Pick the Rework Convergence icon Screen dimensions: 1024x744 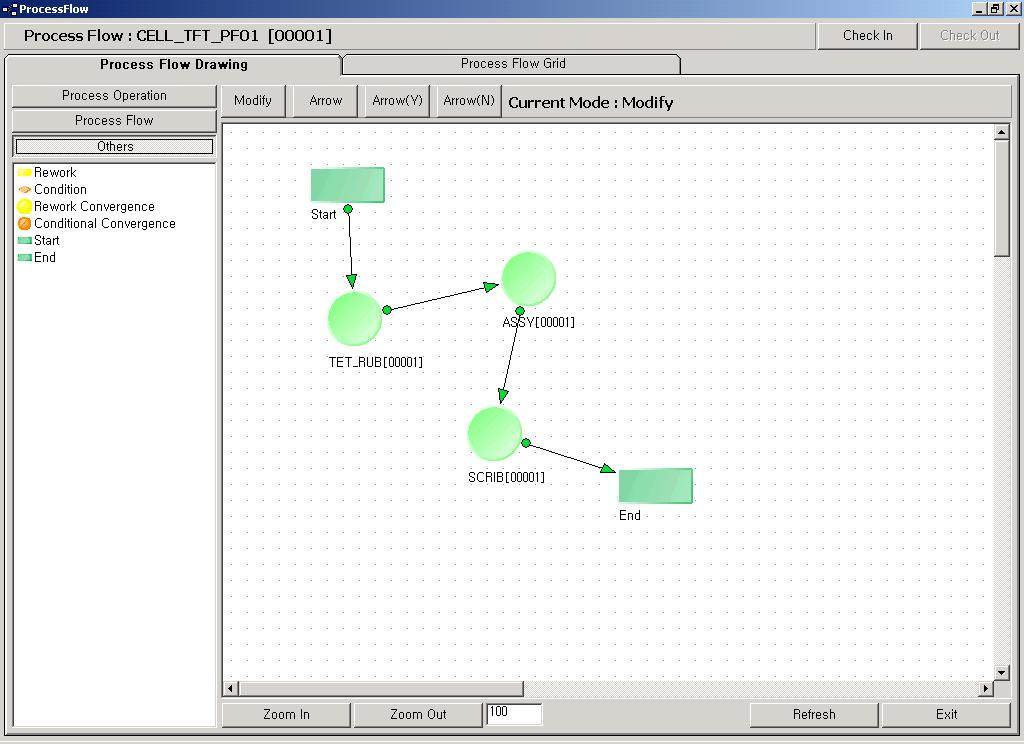[x=25, y=207]
